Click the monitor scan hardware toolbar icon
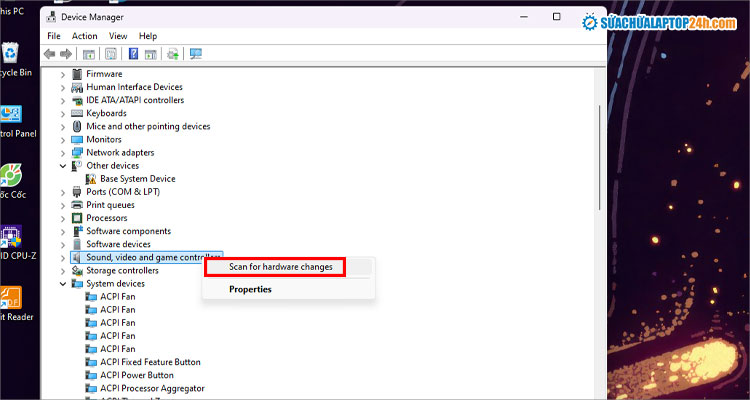This screenshot has width=750, height=400. [195, 54]
